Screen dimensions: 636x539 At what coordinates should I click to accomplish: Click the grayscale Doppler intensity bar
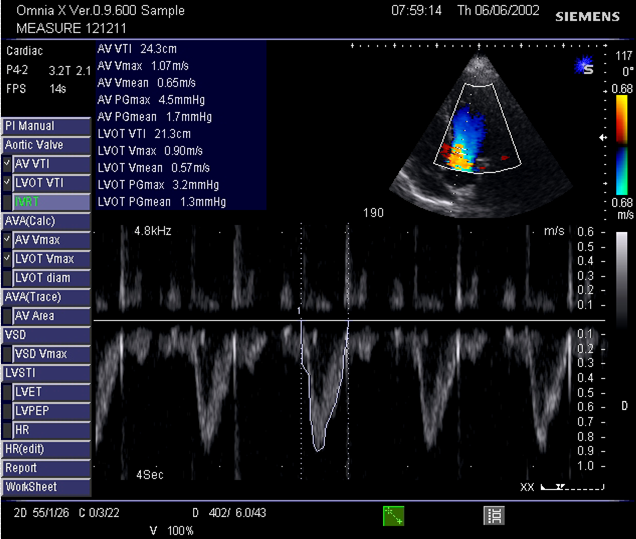[621, 280]
